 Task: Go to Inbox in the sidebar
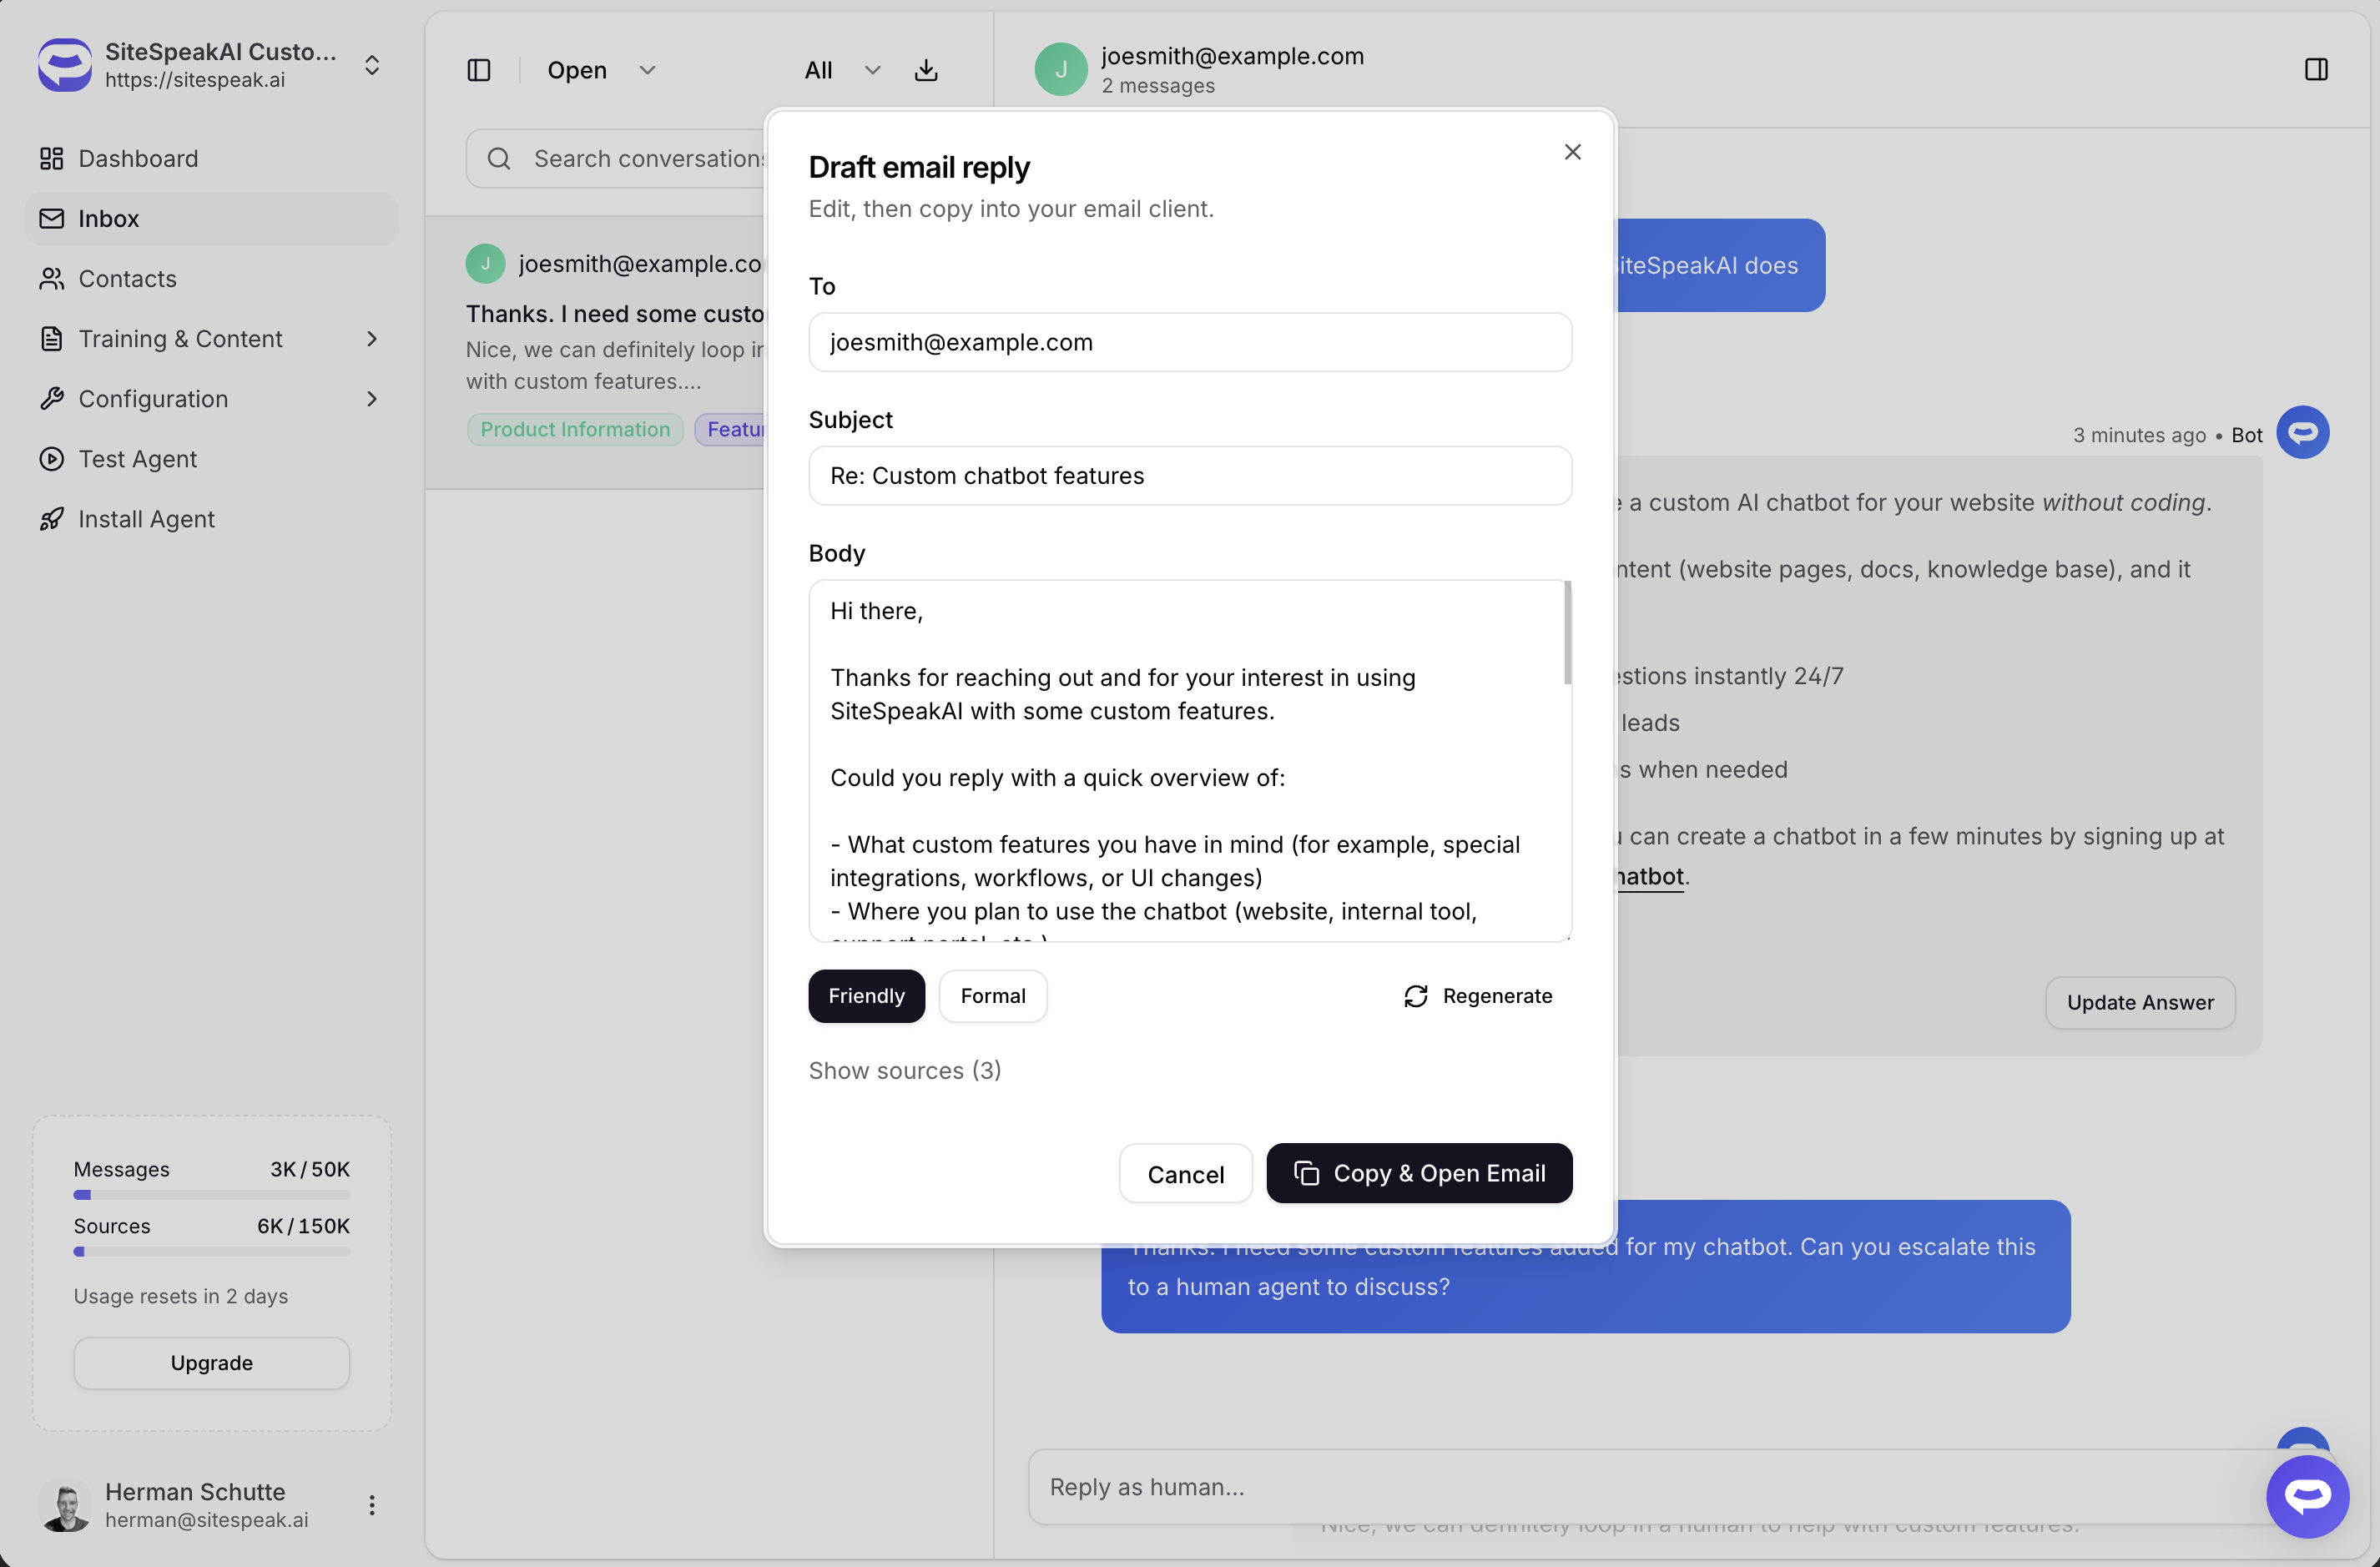(x=211, y=218)
